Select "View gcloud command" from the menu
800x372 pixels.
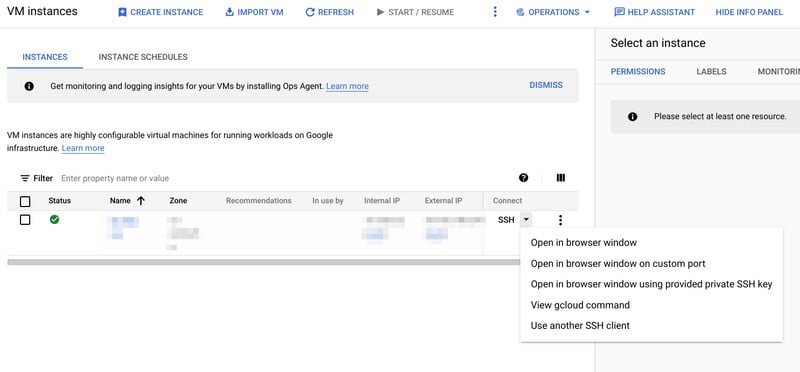(580, 305)
